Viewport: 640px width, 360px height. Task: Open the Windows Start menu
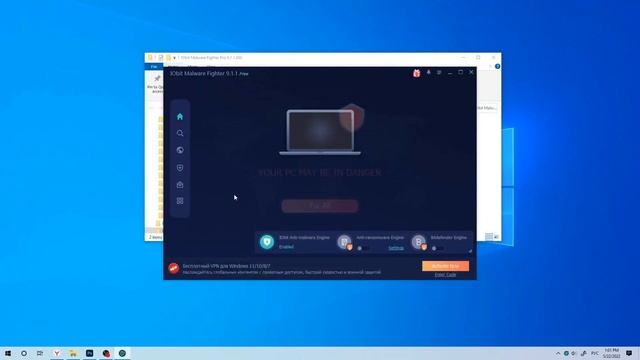click(8, 353)
